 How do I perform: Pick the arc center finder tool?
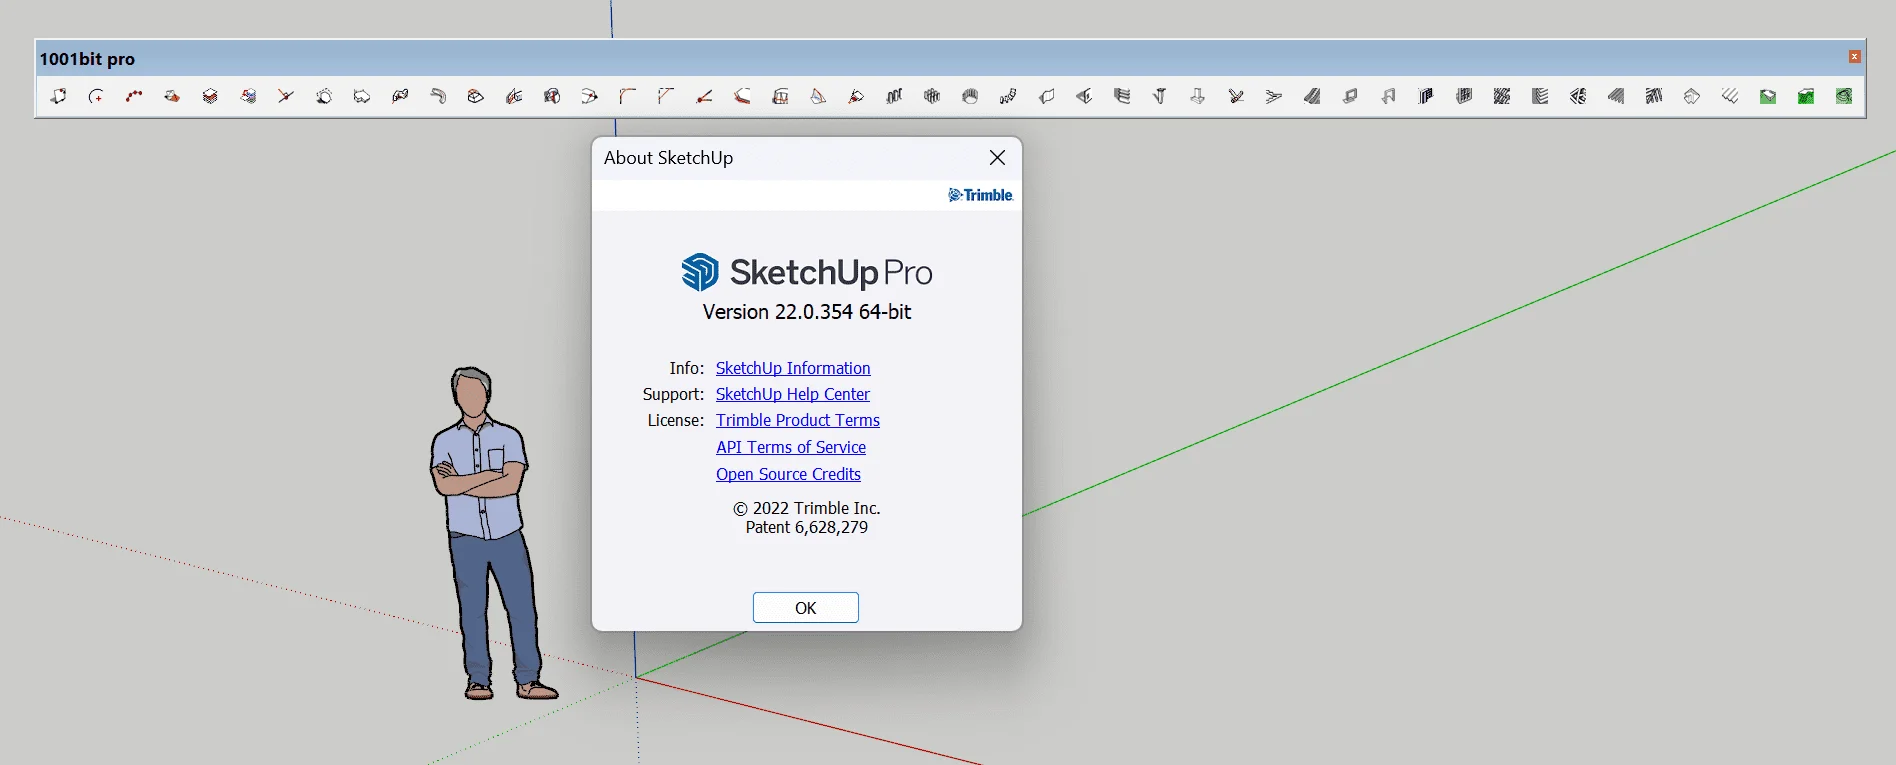point(96,96)
